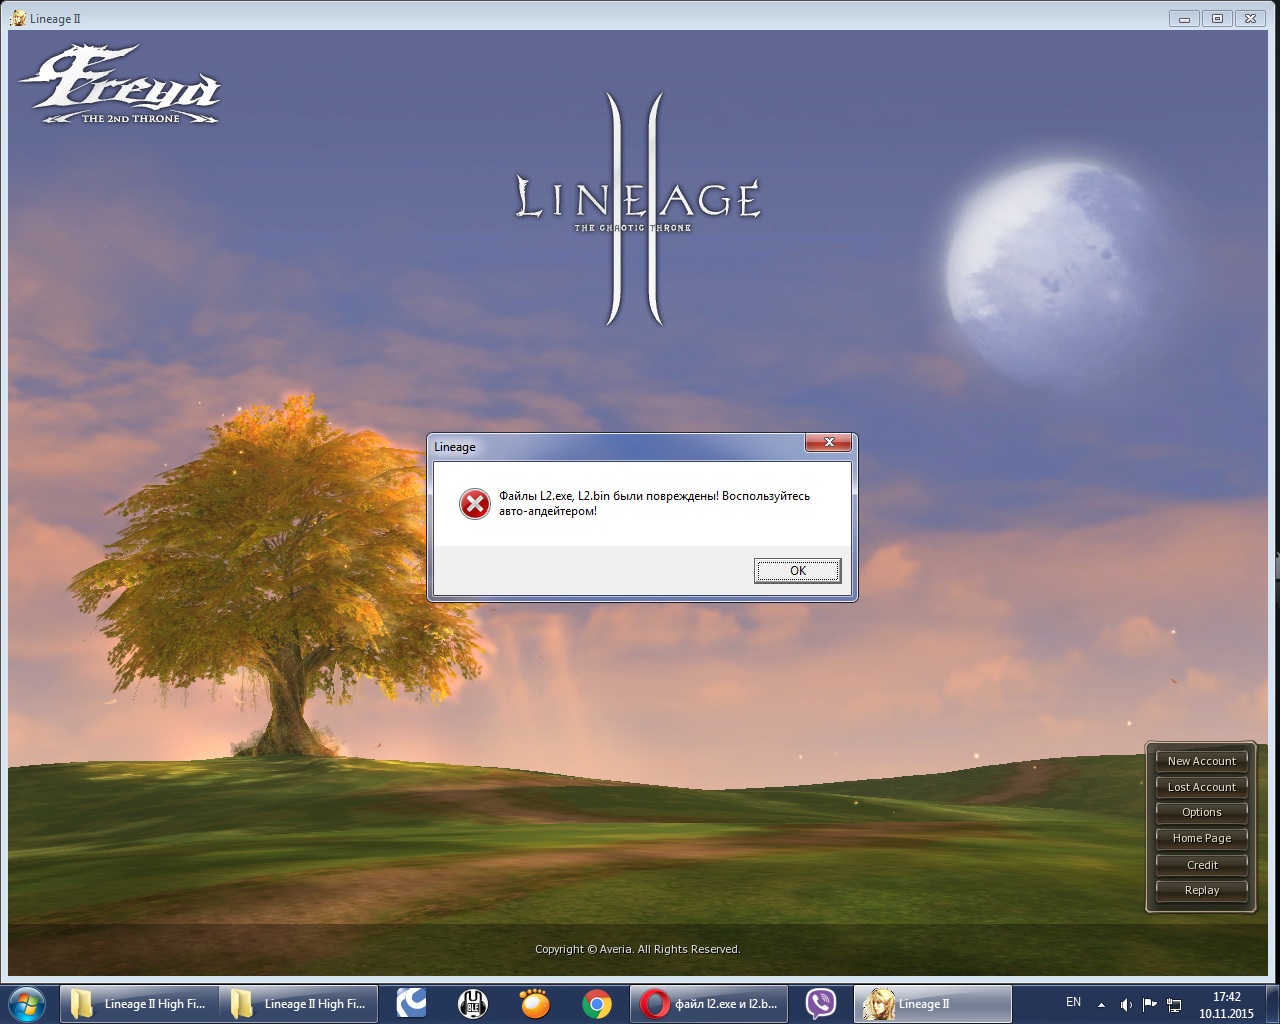Launch Google Chrome from taskbar
1280x1024 pixels.
[597, 1003]
